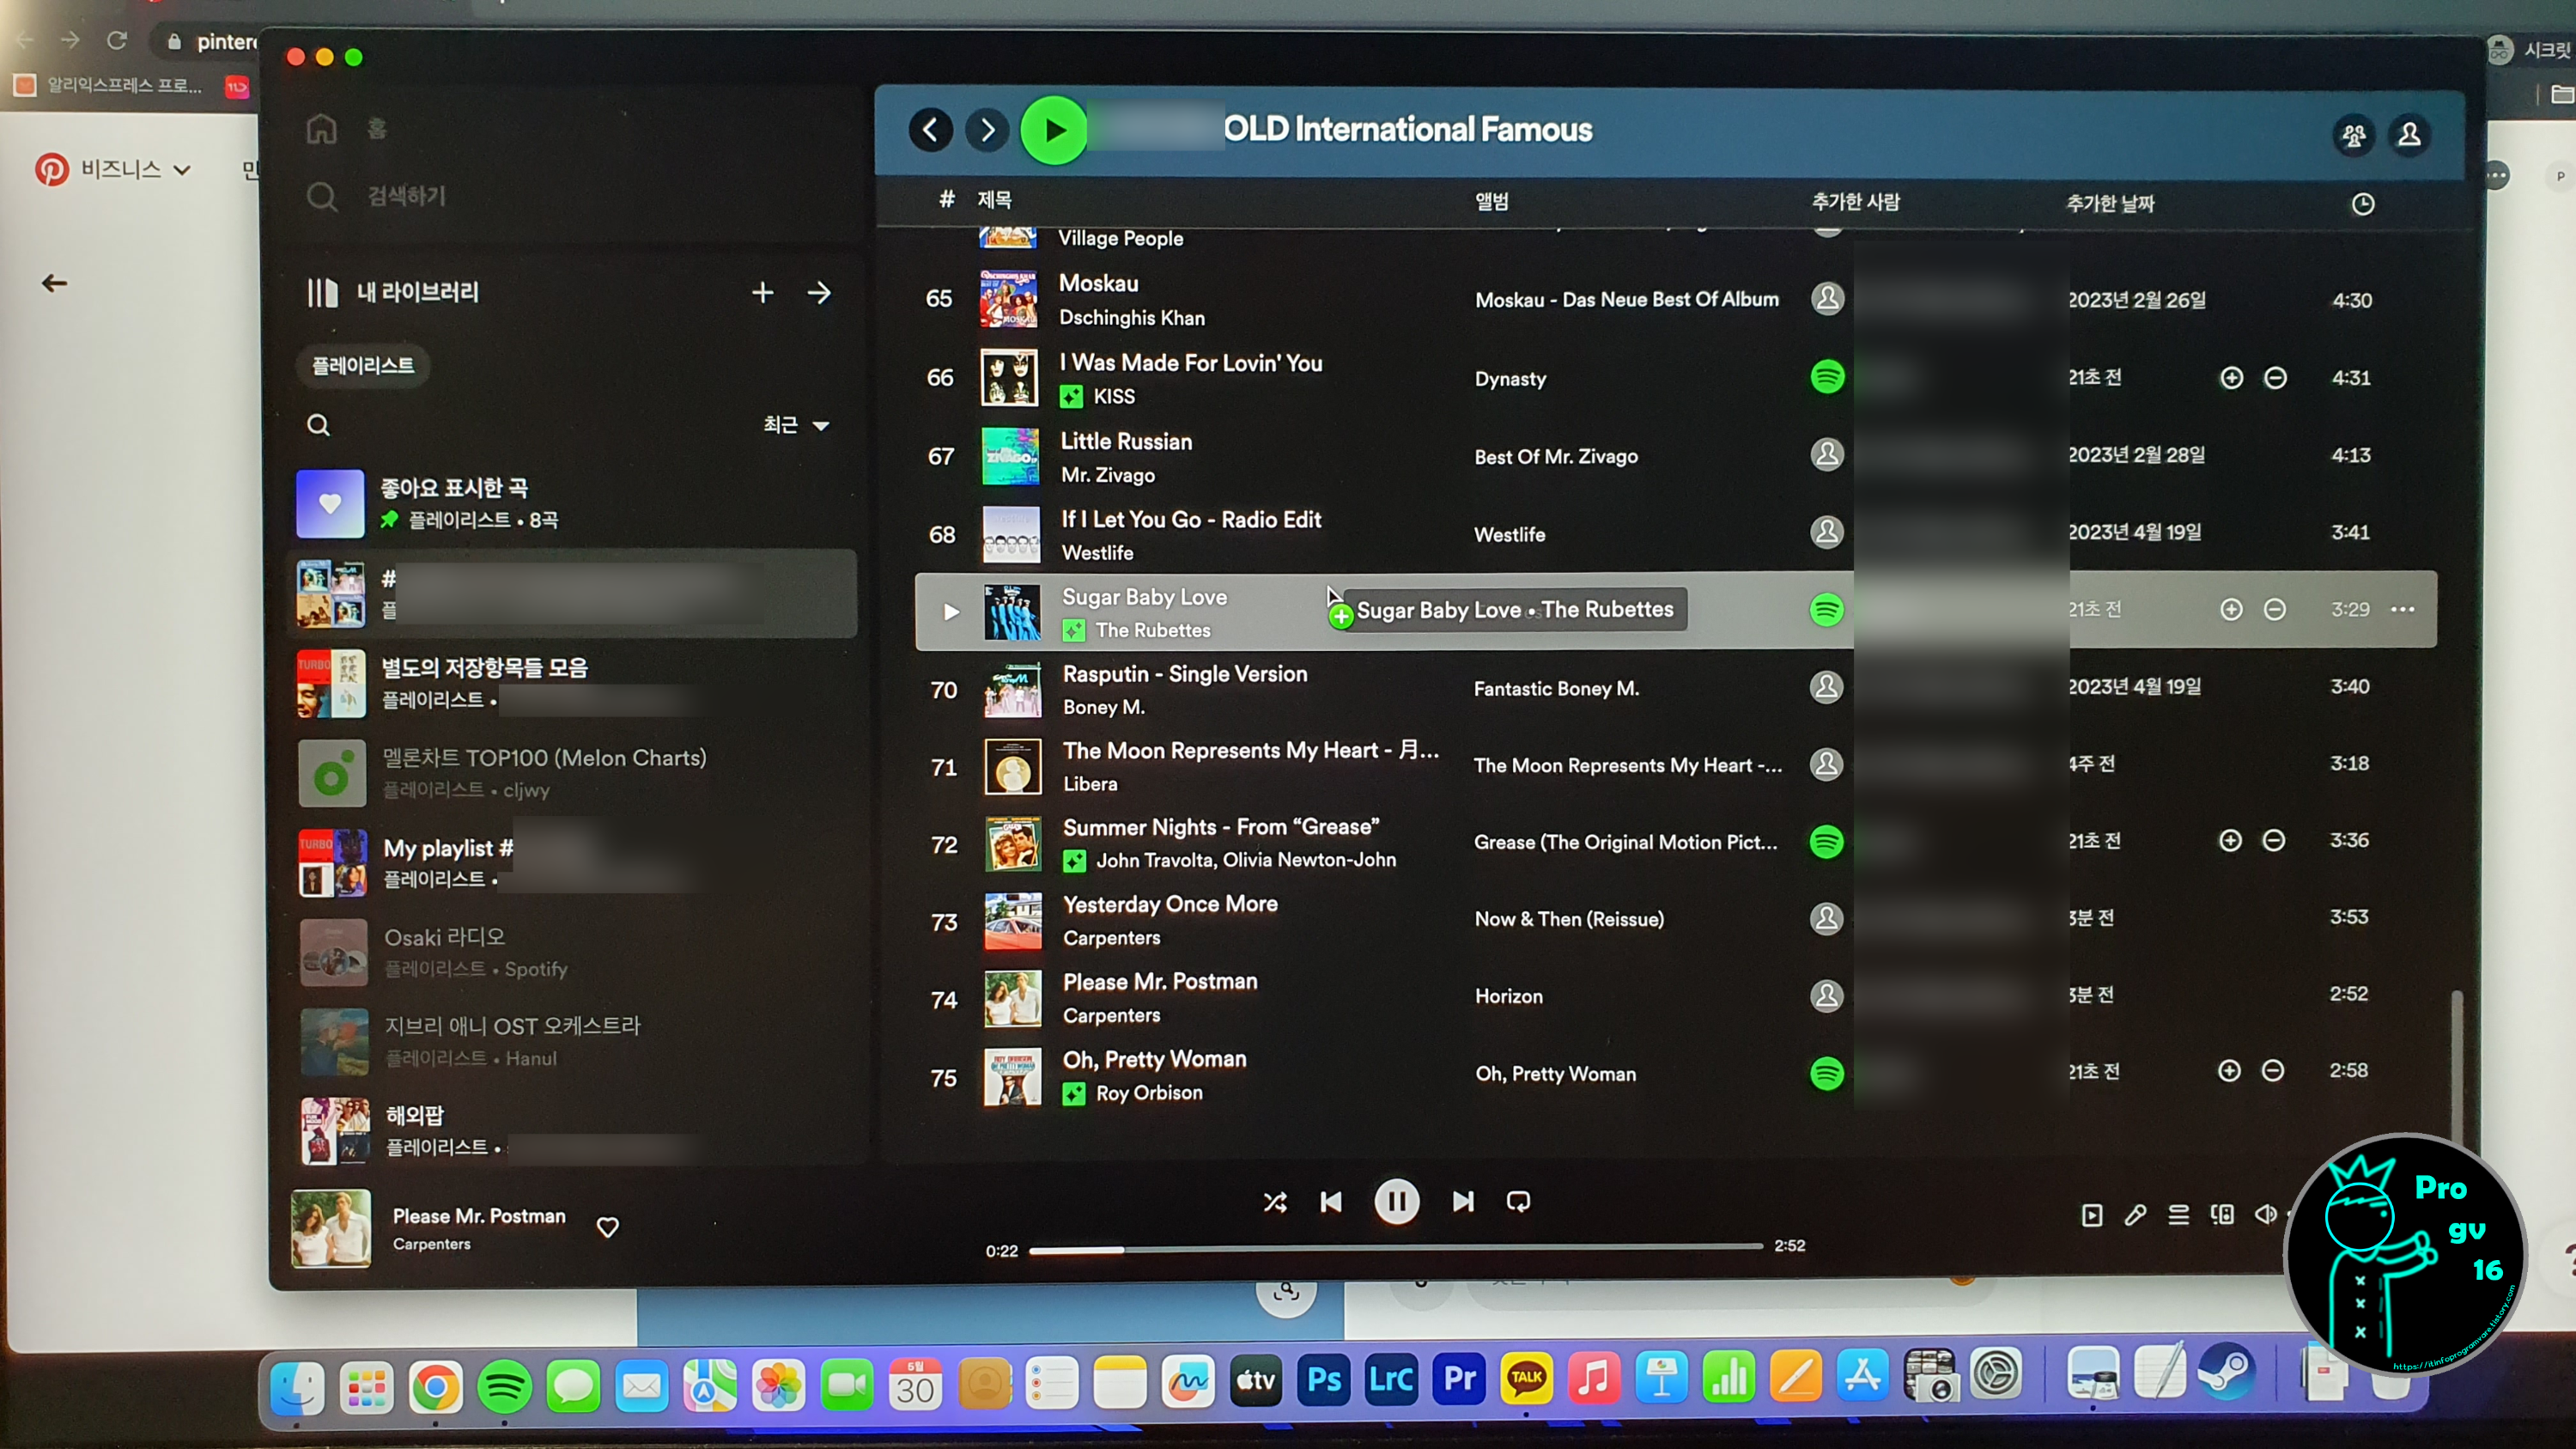Like Please Mr. Postman with heart icon

(x=607, y=1227)
